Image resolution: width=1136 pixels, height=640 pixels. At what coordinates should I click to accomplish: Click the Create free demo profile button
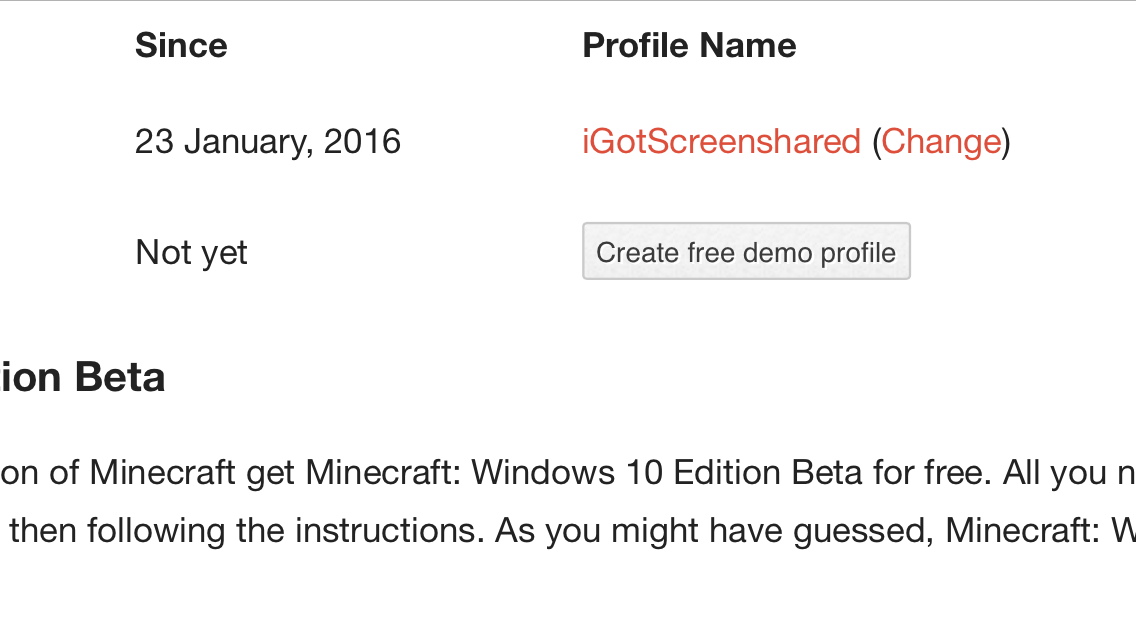746,251
